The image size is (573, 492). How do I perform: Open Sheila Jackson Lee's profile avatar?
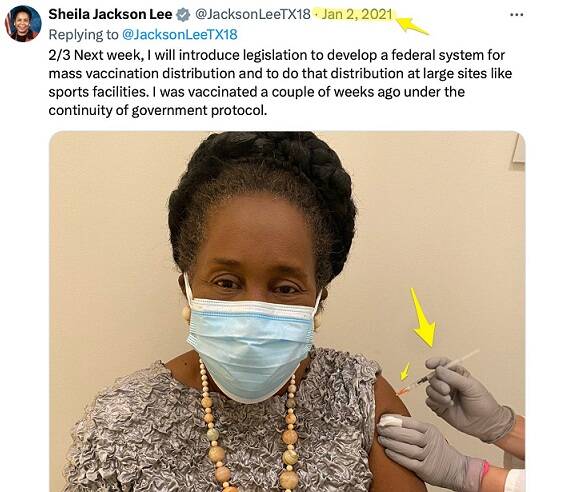tap(23, 23)
